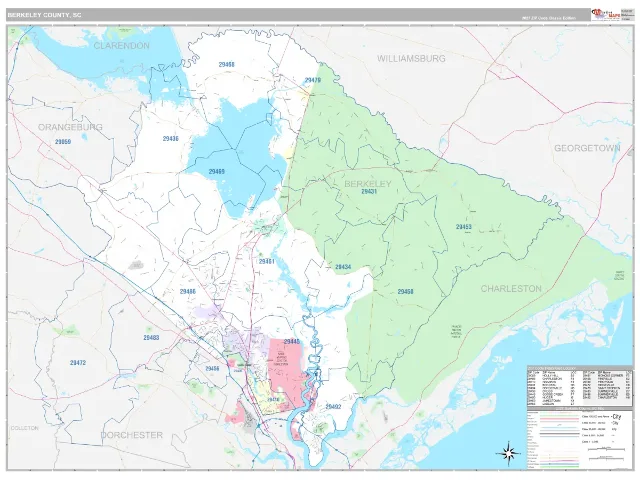
Task: Click the COLLETON county label
Action: coord(24,428)
